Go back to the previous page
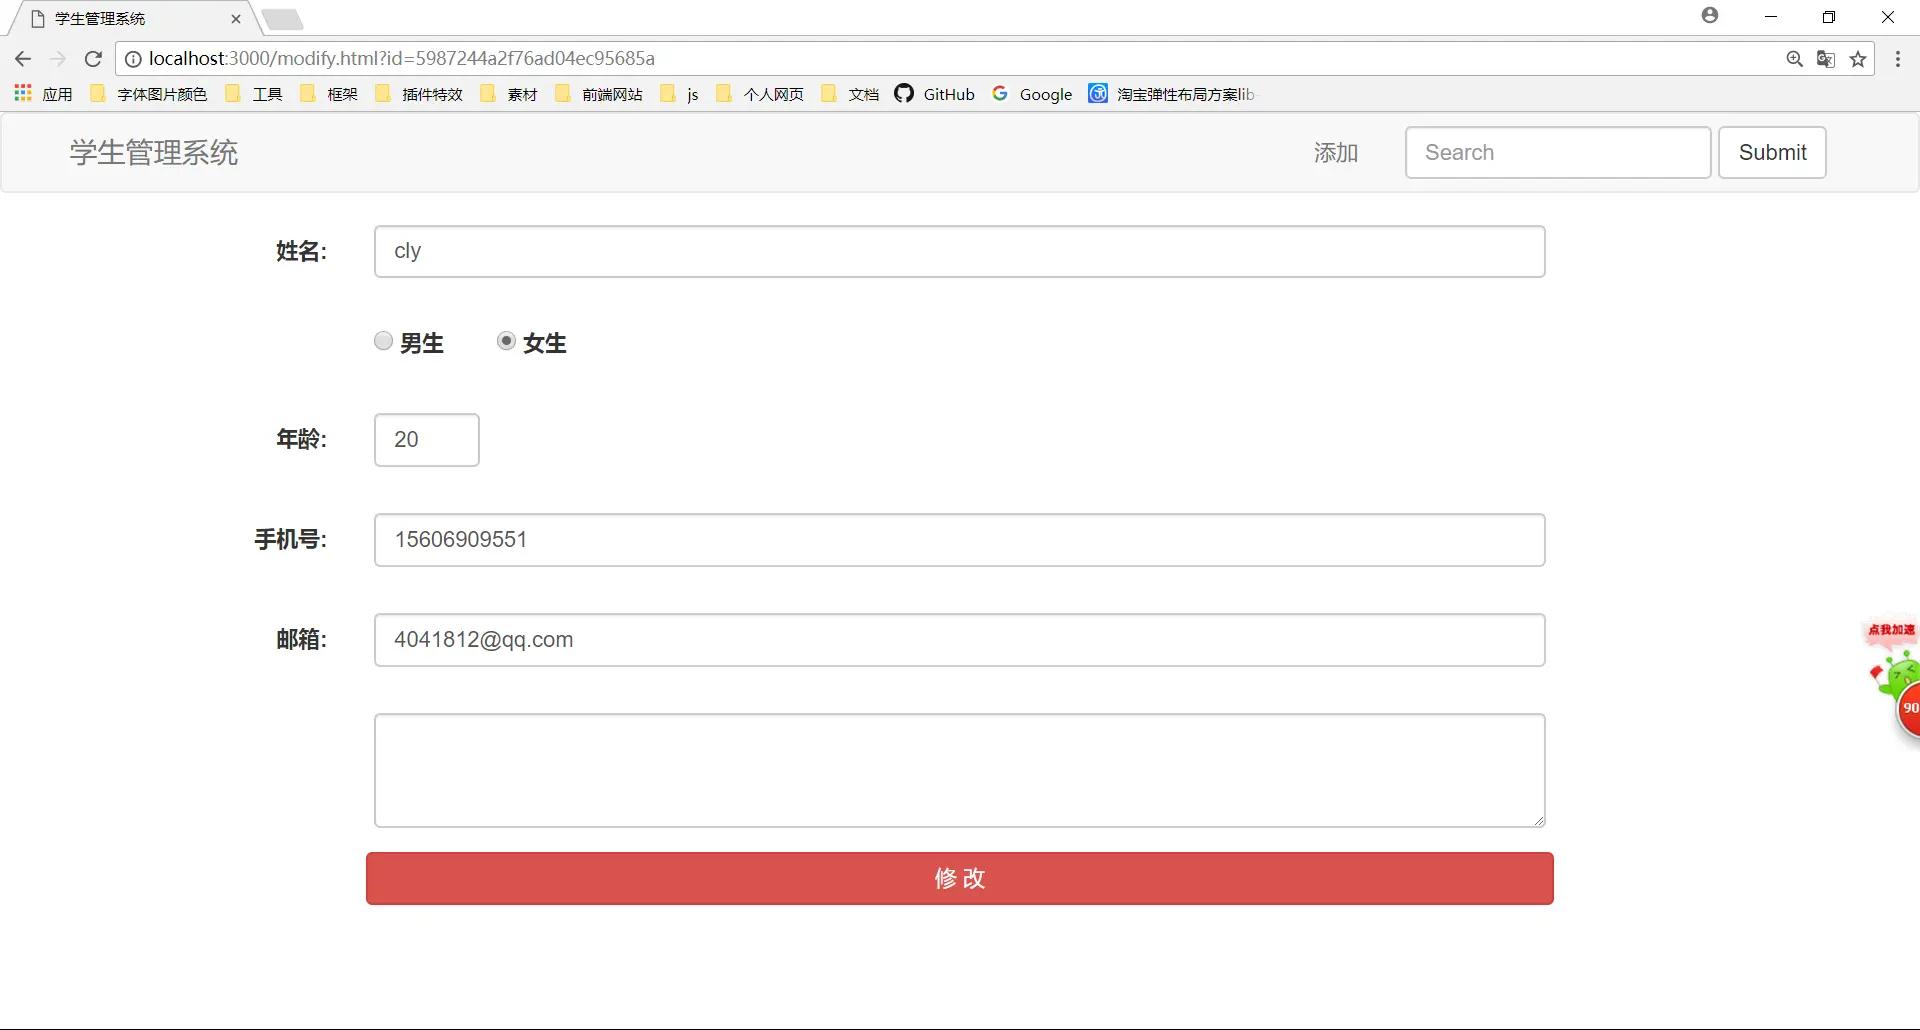The image size is (1920, 1030). (23, 59)
